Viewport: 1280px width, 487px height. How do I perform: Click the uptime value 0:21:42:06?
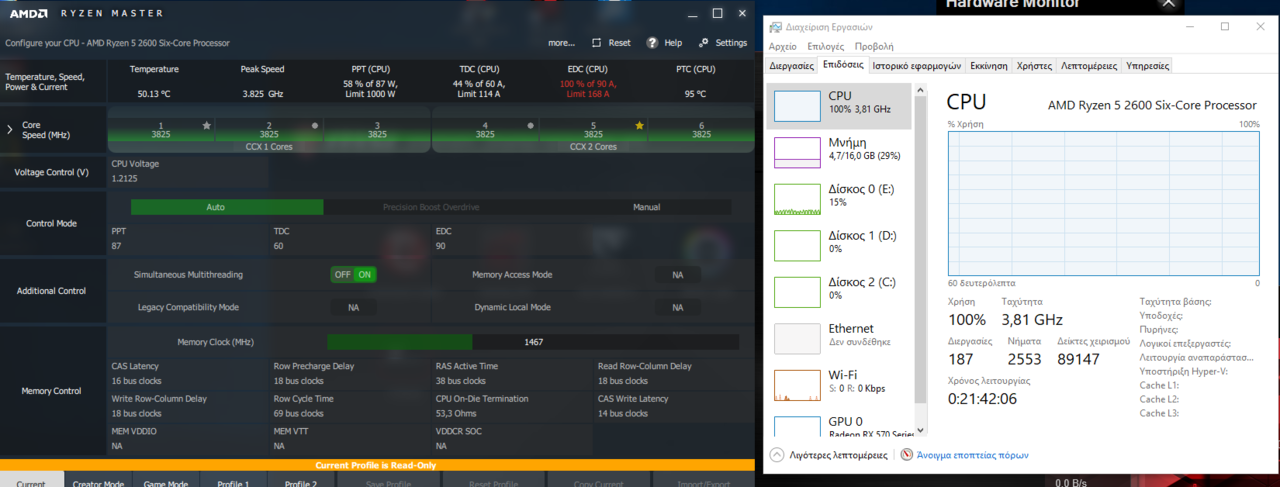pos(982,398)
